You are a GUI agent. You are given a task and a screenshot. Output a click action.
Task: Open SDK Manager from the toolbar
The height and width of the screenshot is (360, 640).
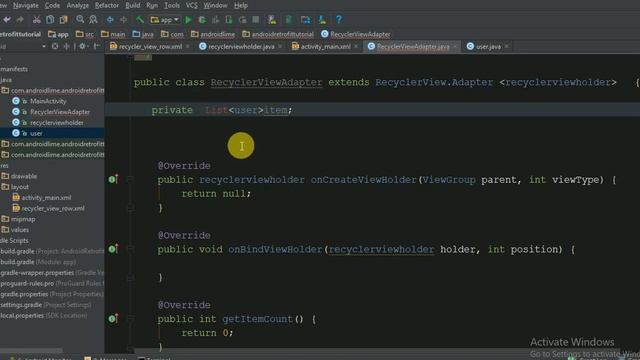point(322,20)
